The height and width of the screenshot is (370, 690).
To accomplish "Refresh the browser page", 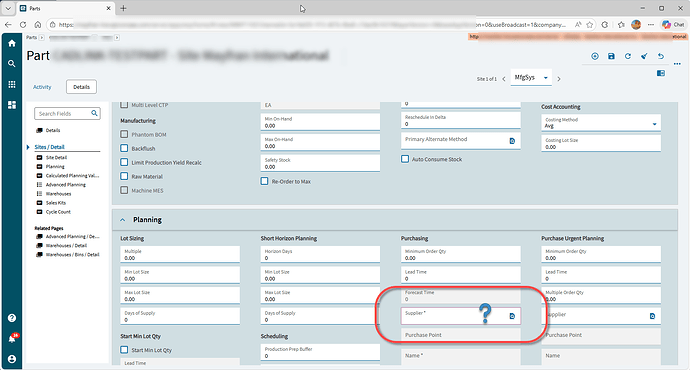I will [x=23, y=25].
